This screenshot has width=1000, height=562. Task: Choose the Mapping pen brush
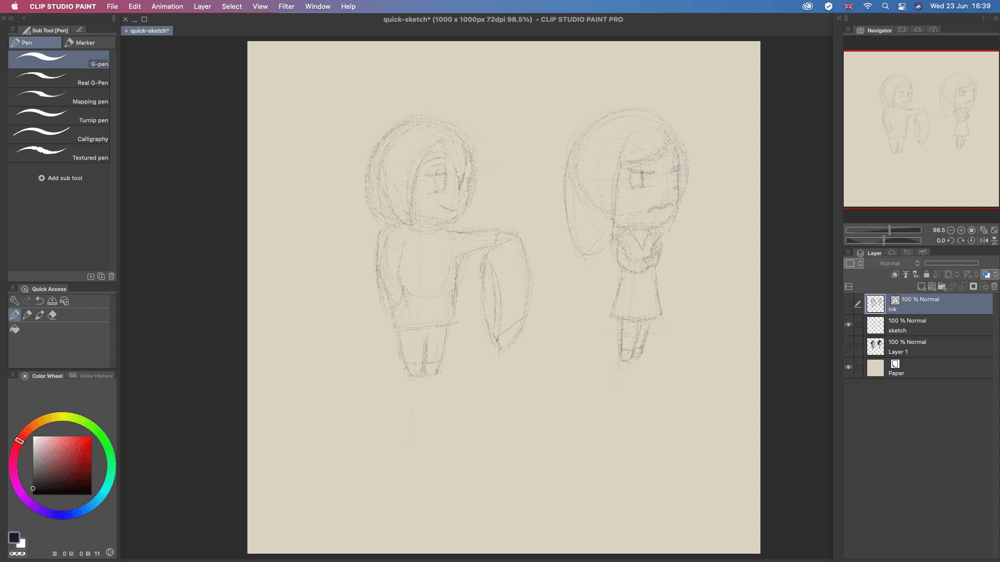(x=59, y=98)
